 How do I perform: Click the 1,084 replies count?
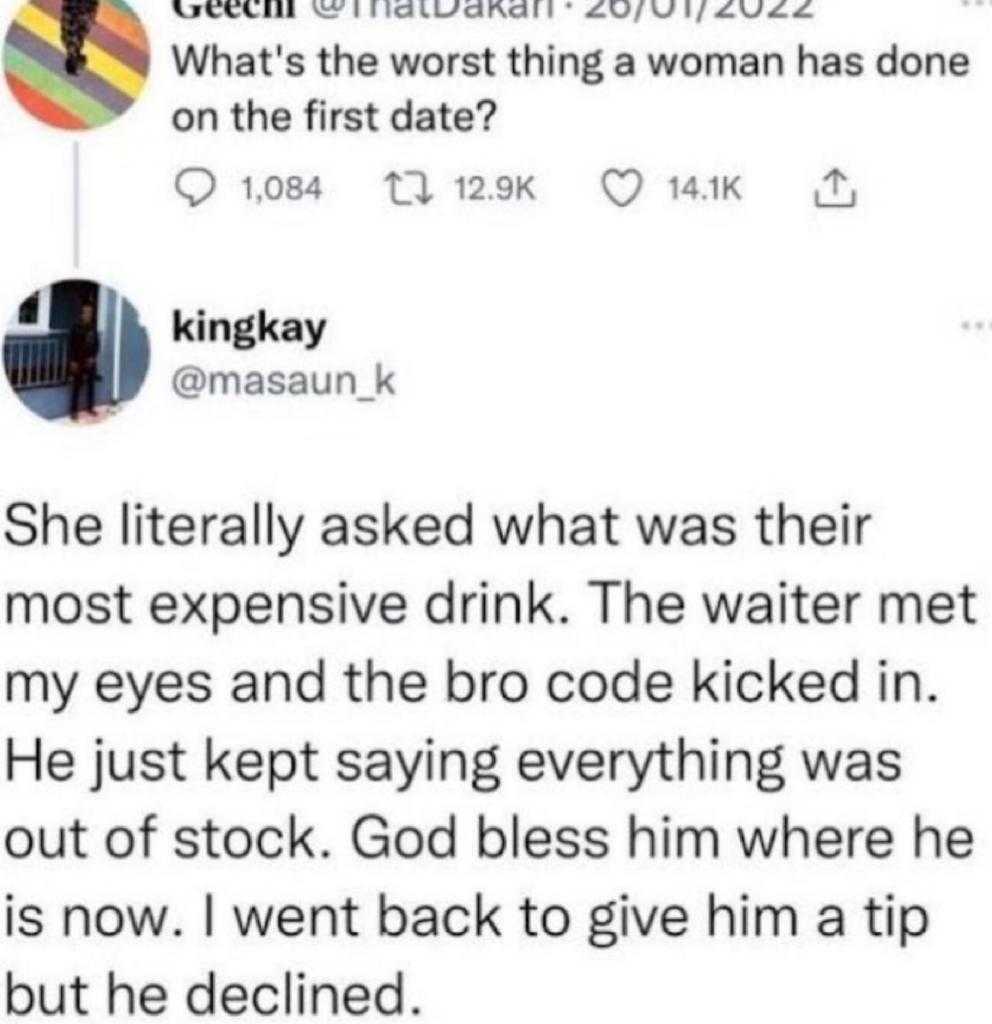click(x=282, y=189)
